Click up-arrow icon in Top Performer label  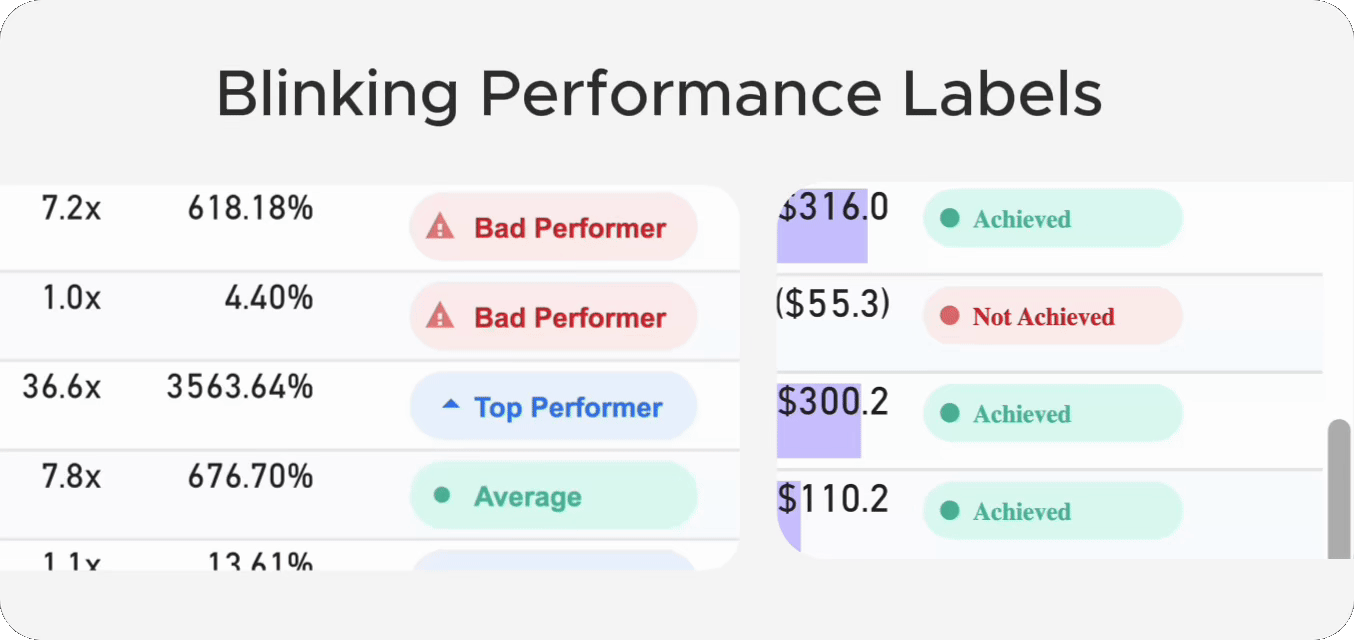pyautogui.click(x=451, y=405)
